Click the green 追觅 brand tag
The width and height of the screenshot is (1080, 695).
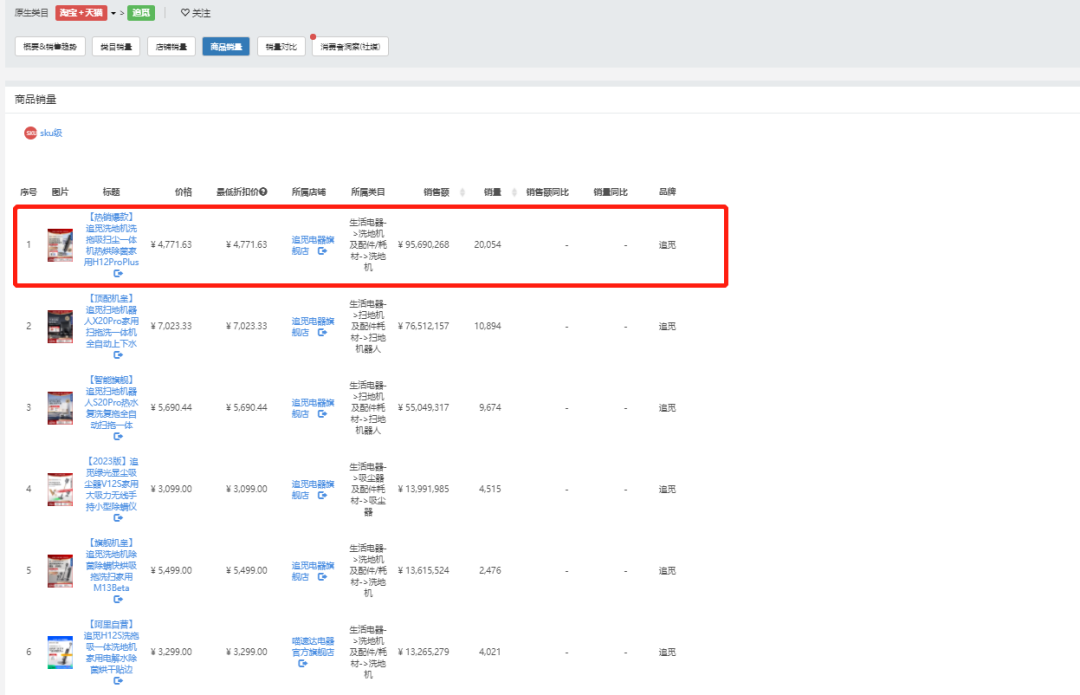coord(141,13)
